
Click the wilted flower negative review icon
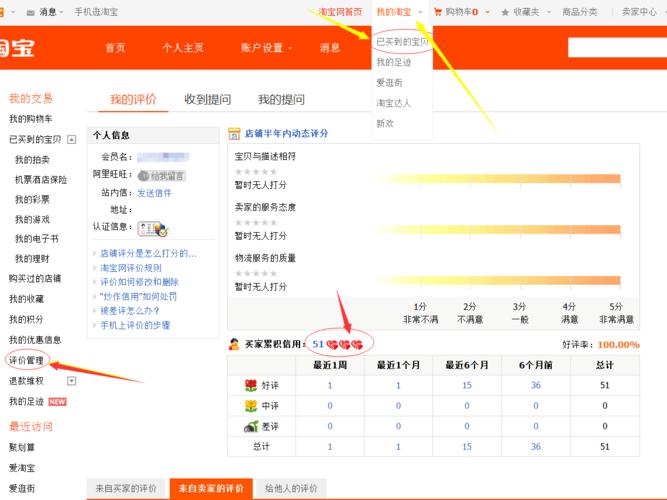click(x=251, y=426)
